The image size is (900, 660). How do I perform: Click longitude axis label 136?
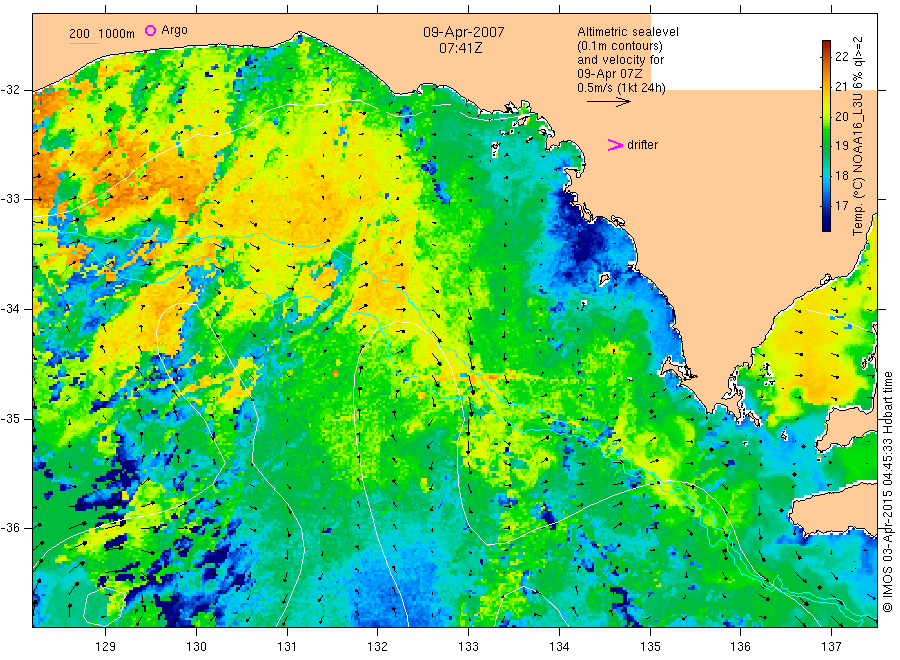tap(740, 646)
